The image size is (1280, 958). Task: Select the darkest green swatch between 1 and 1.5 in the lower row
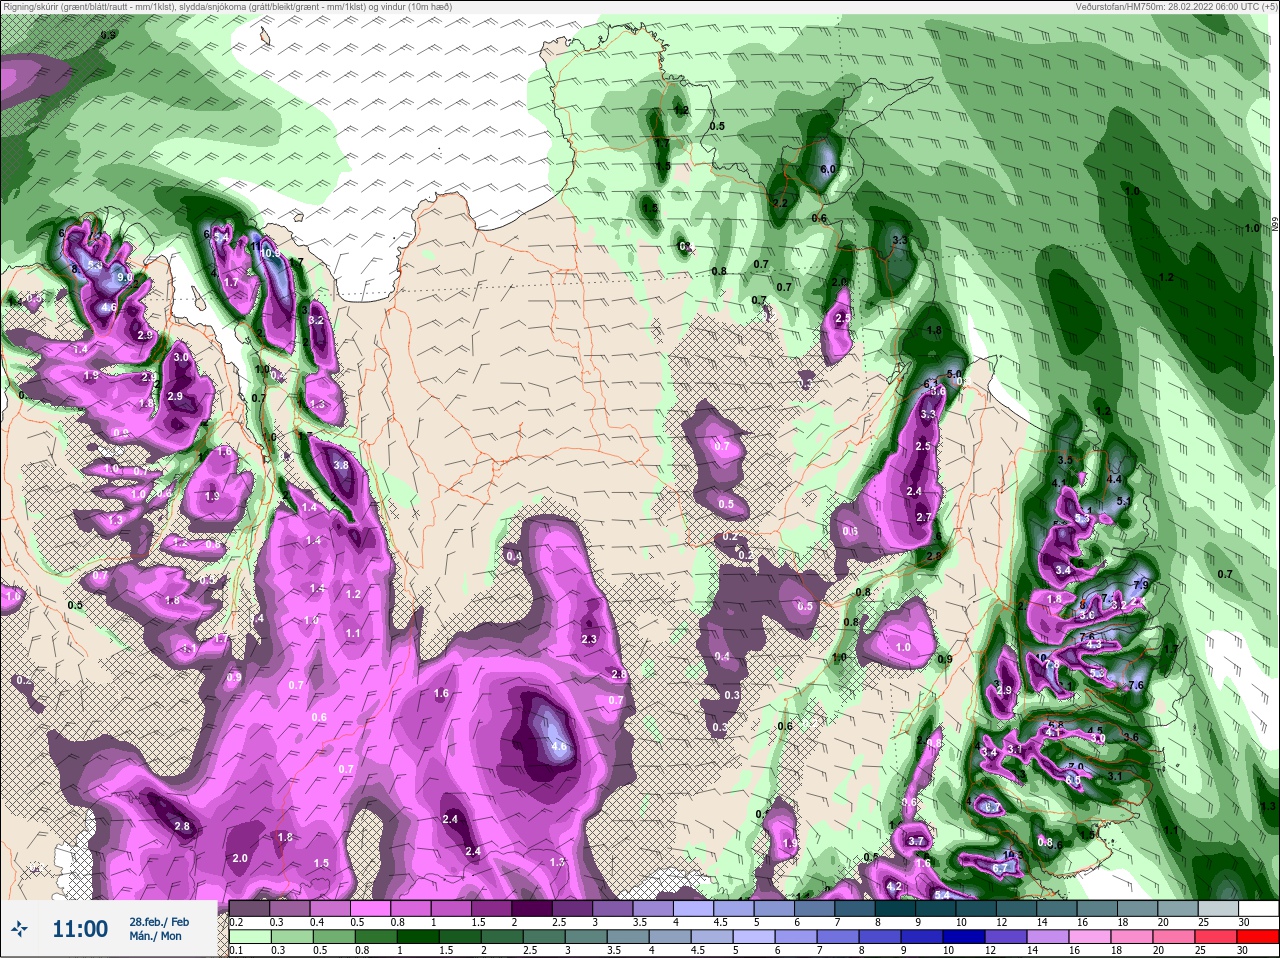[x=418, y=936]
